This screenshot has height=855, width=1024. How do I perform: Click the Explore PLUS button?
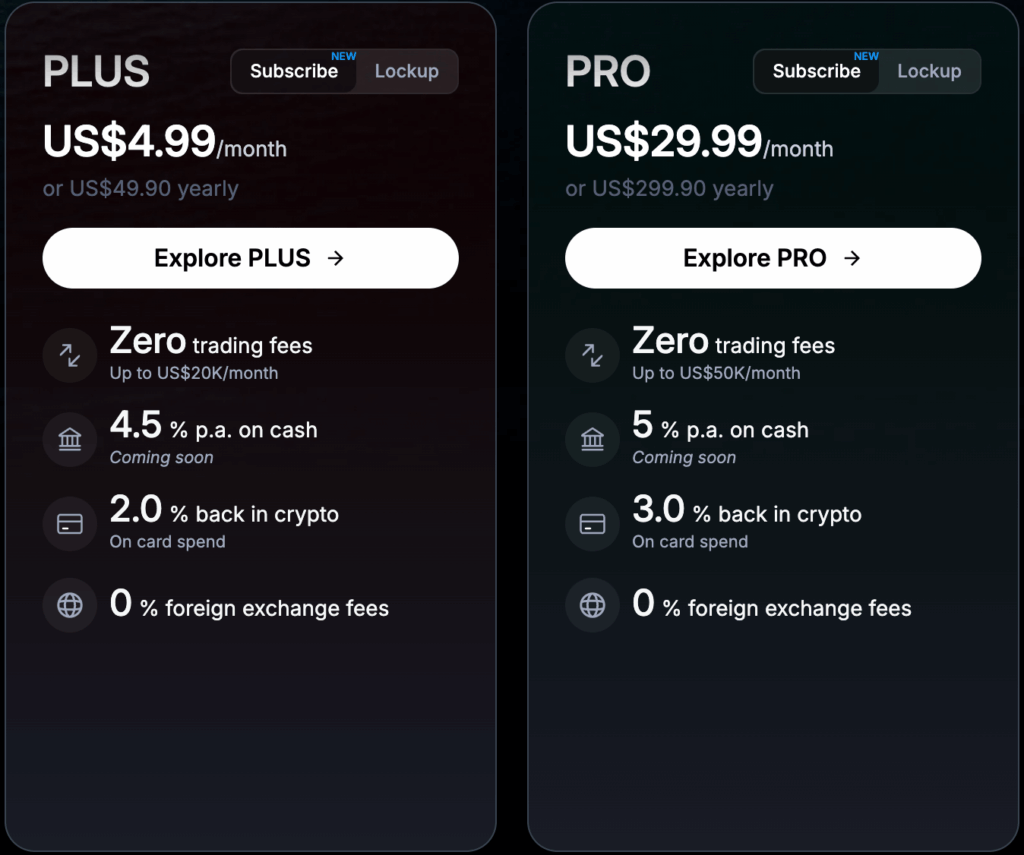(x=250, y=258)
